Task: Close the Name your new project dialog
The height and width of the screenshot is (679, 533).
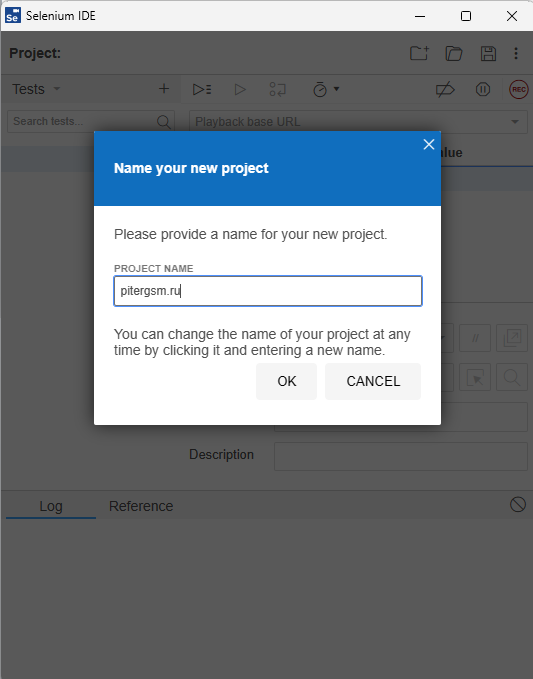Action: pyautogui.click(x=429, y=144)
